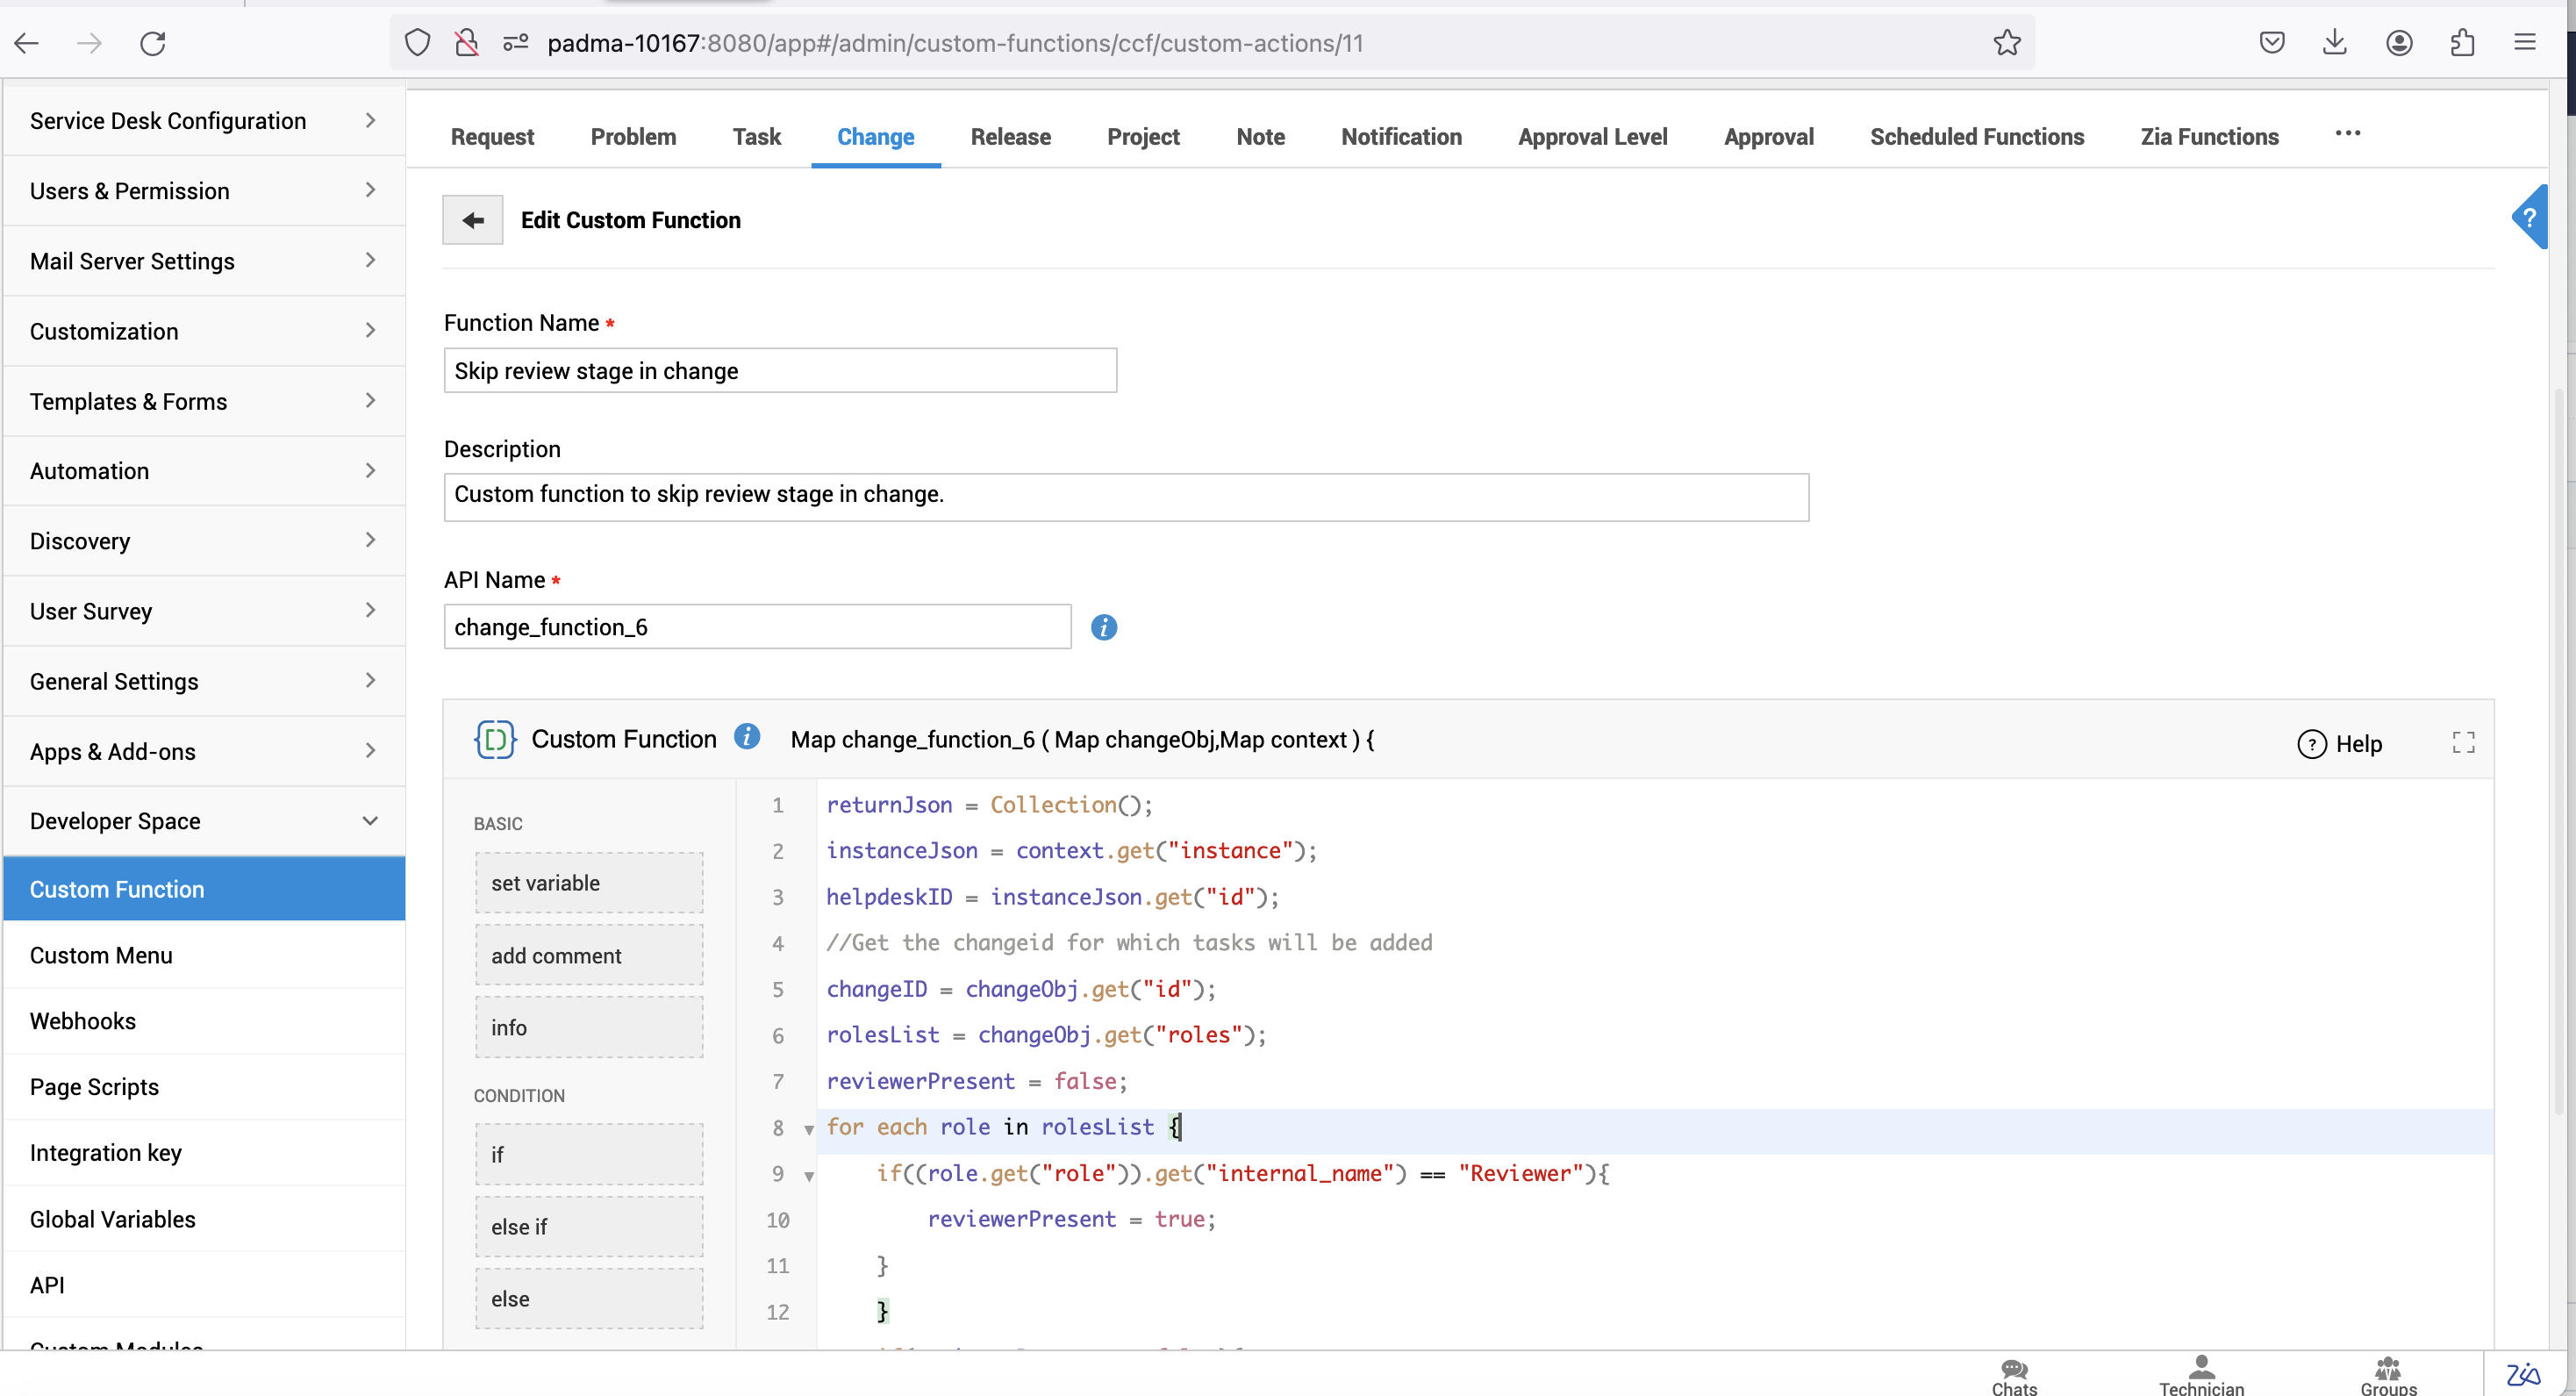Switch to the Scheduled Functions tab

tap(1976, 137)
